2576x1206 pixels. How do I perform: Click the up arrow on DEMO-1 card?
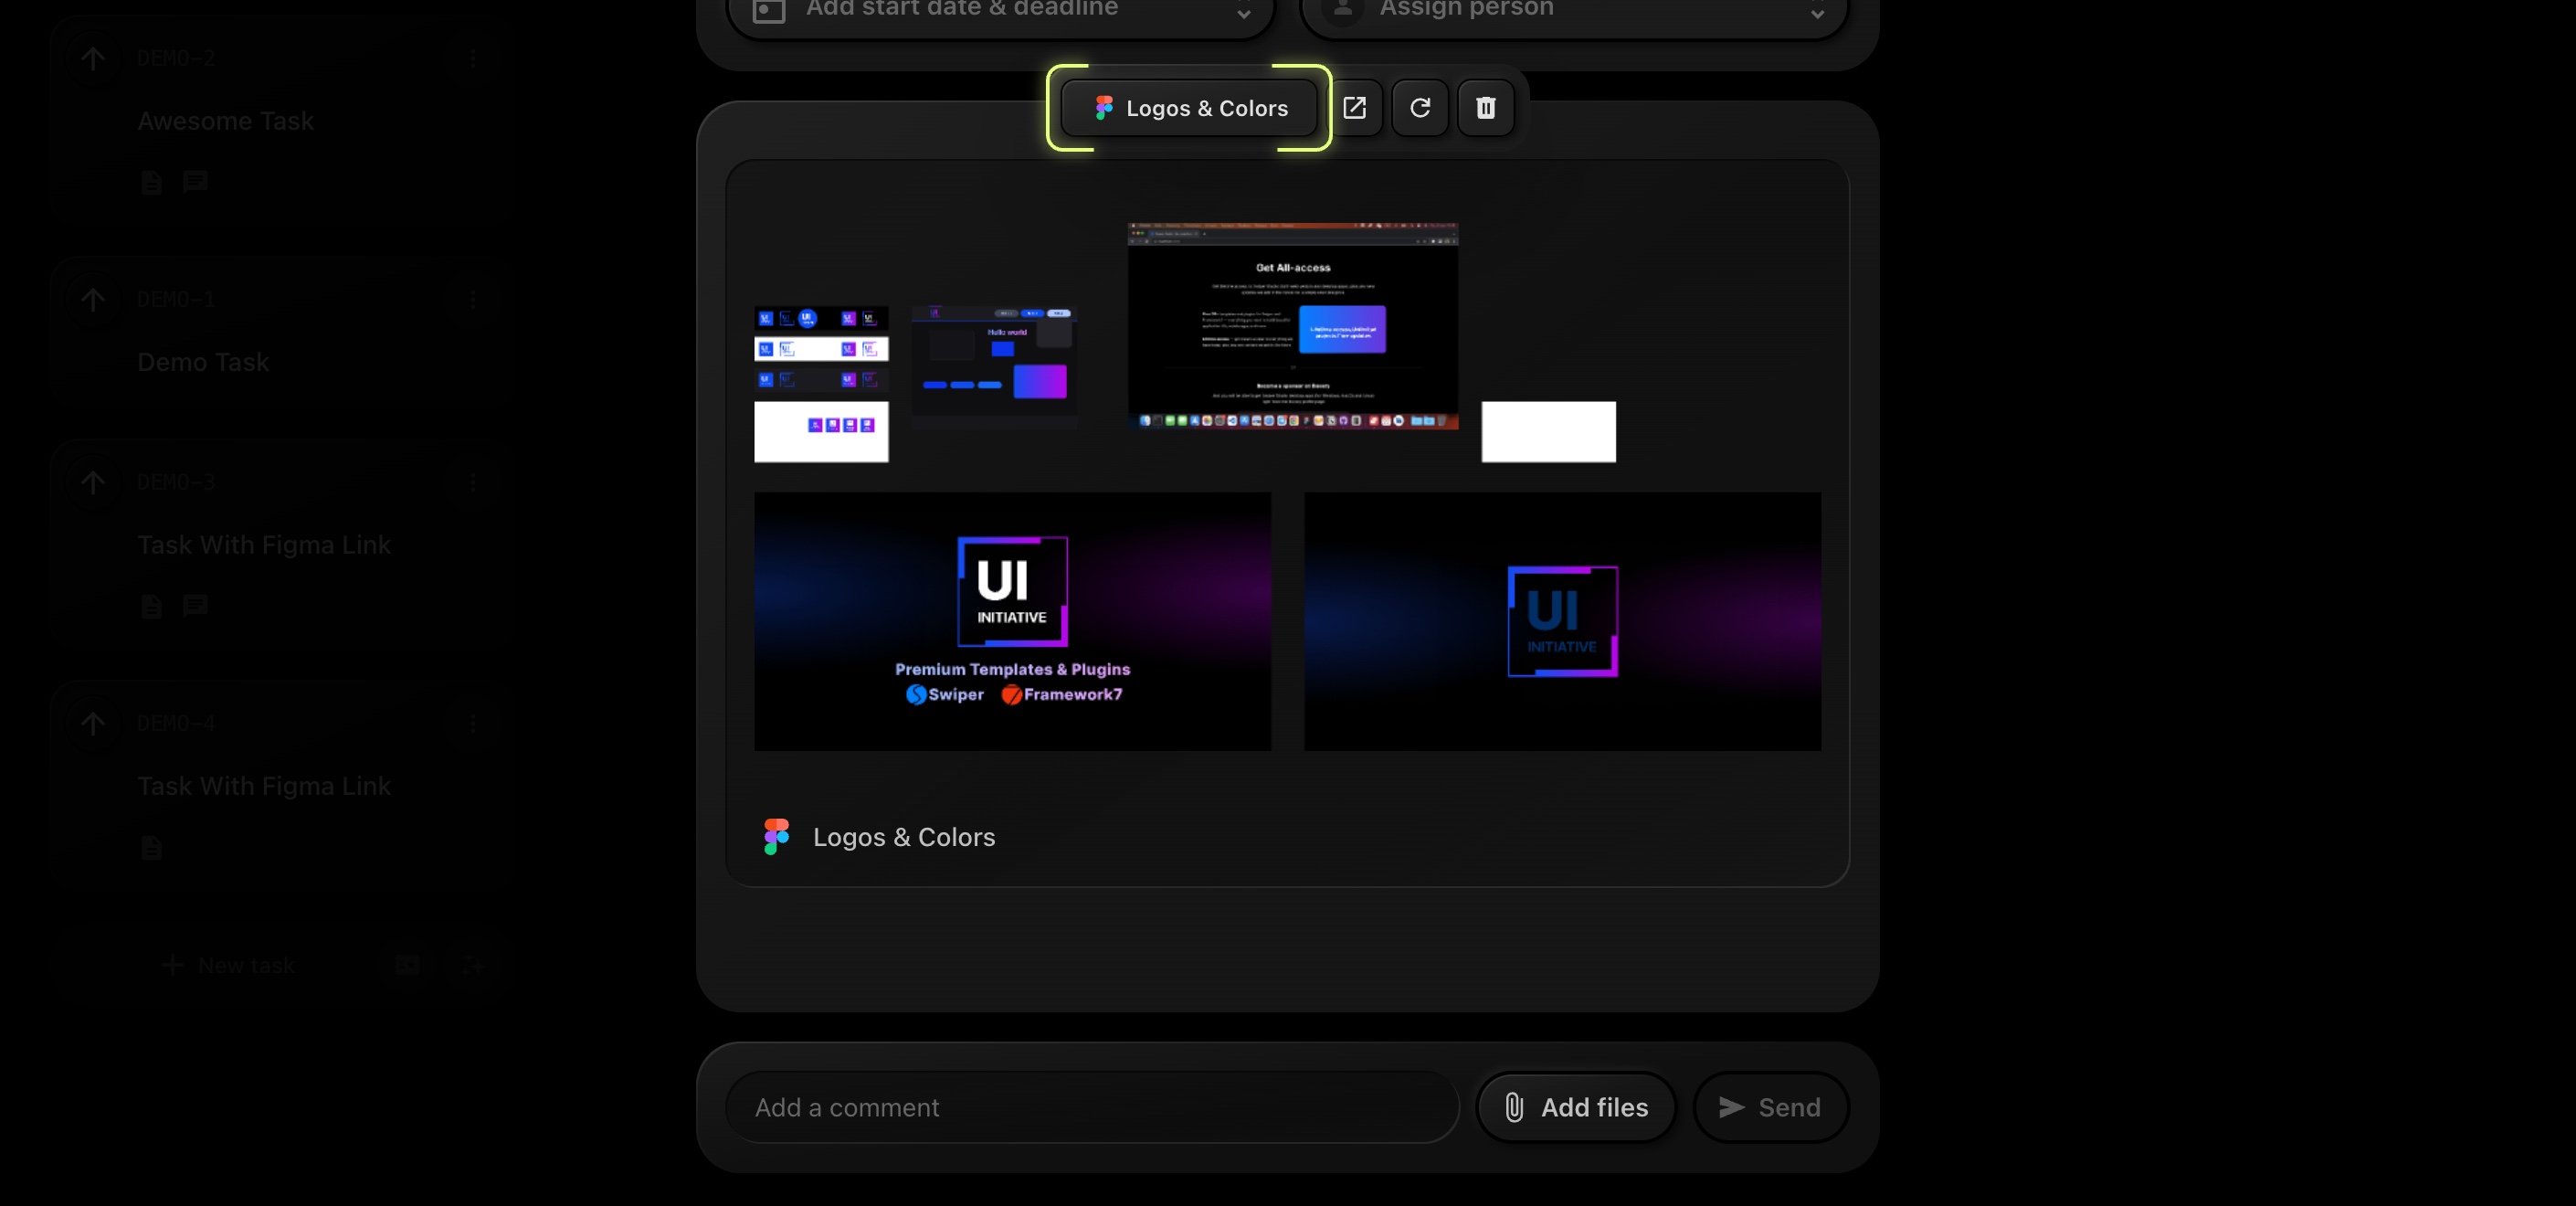click(93, 300)
